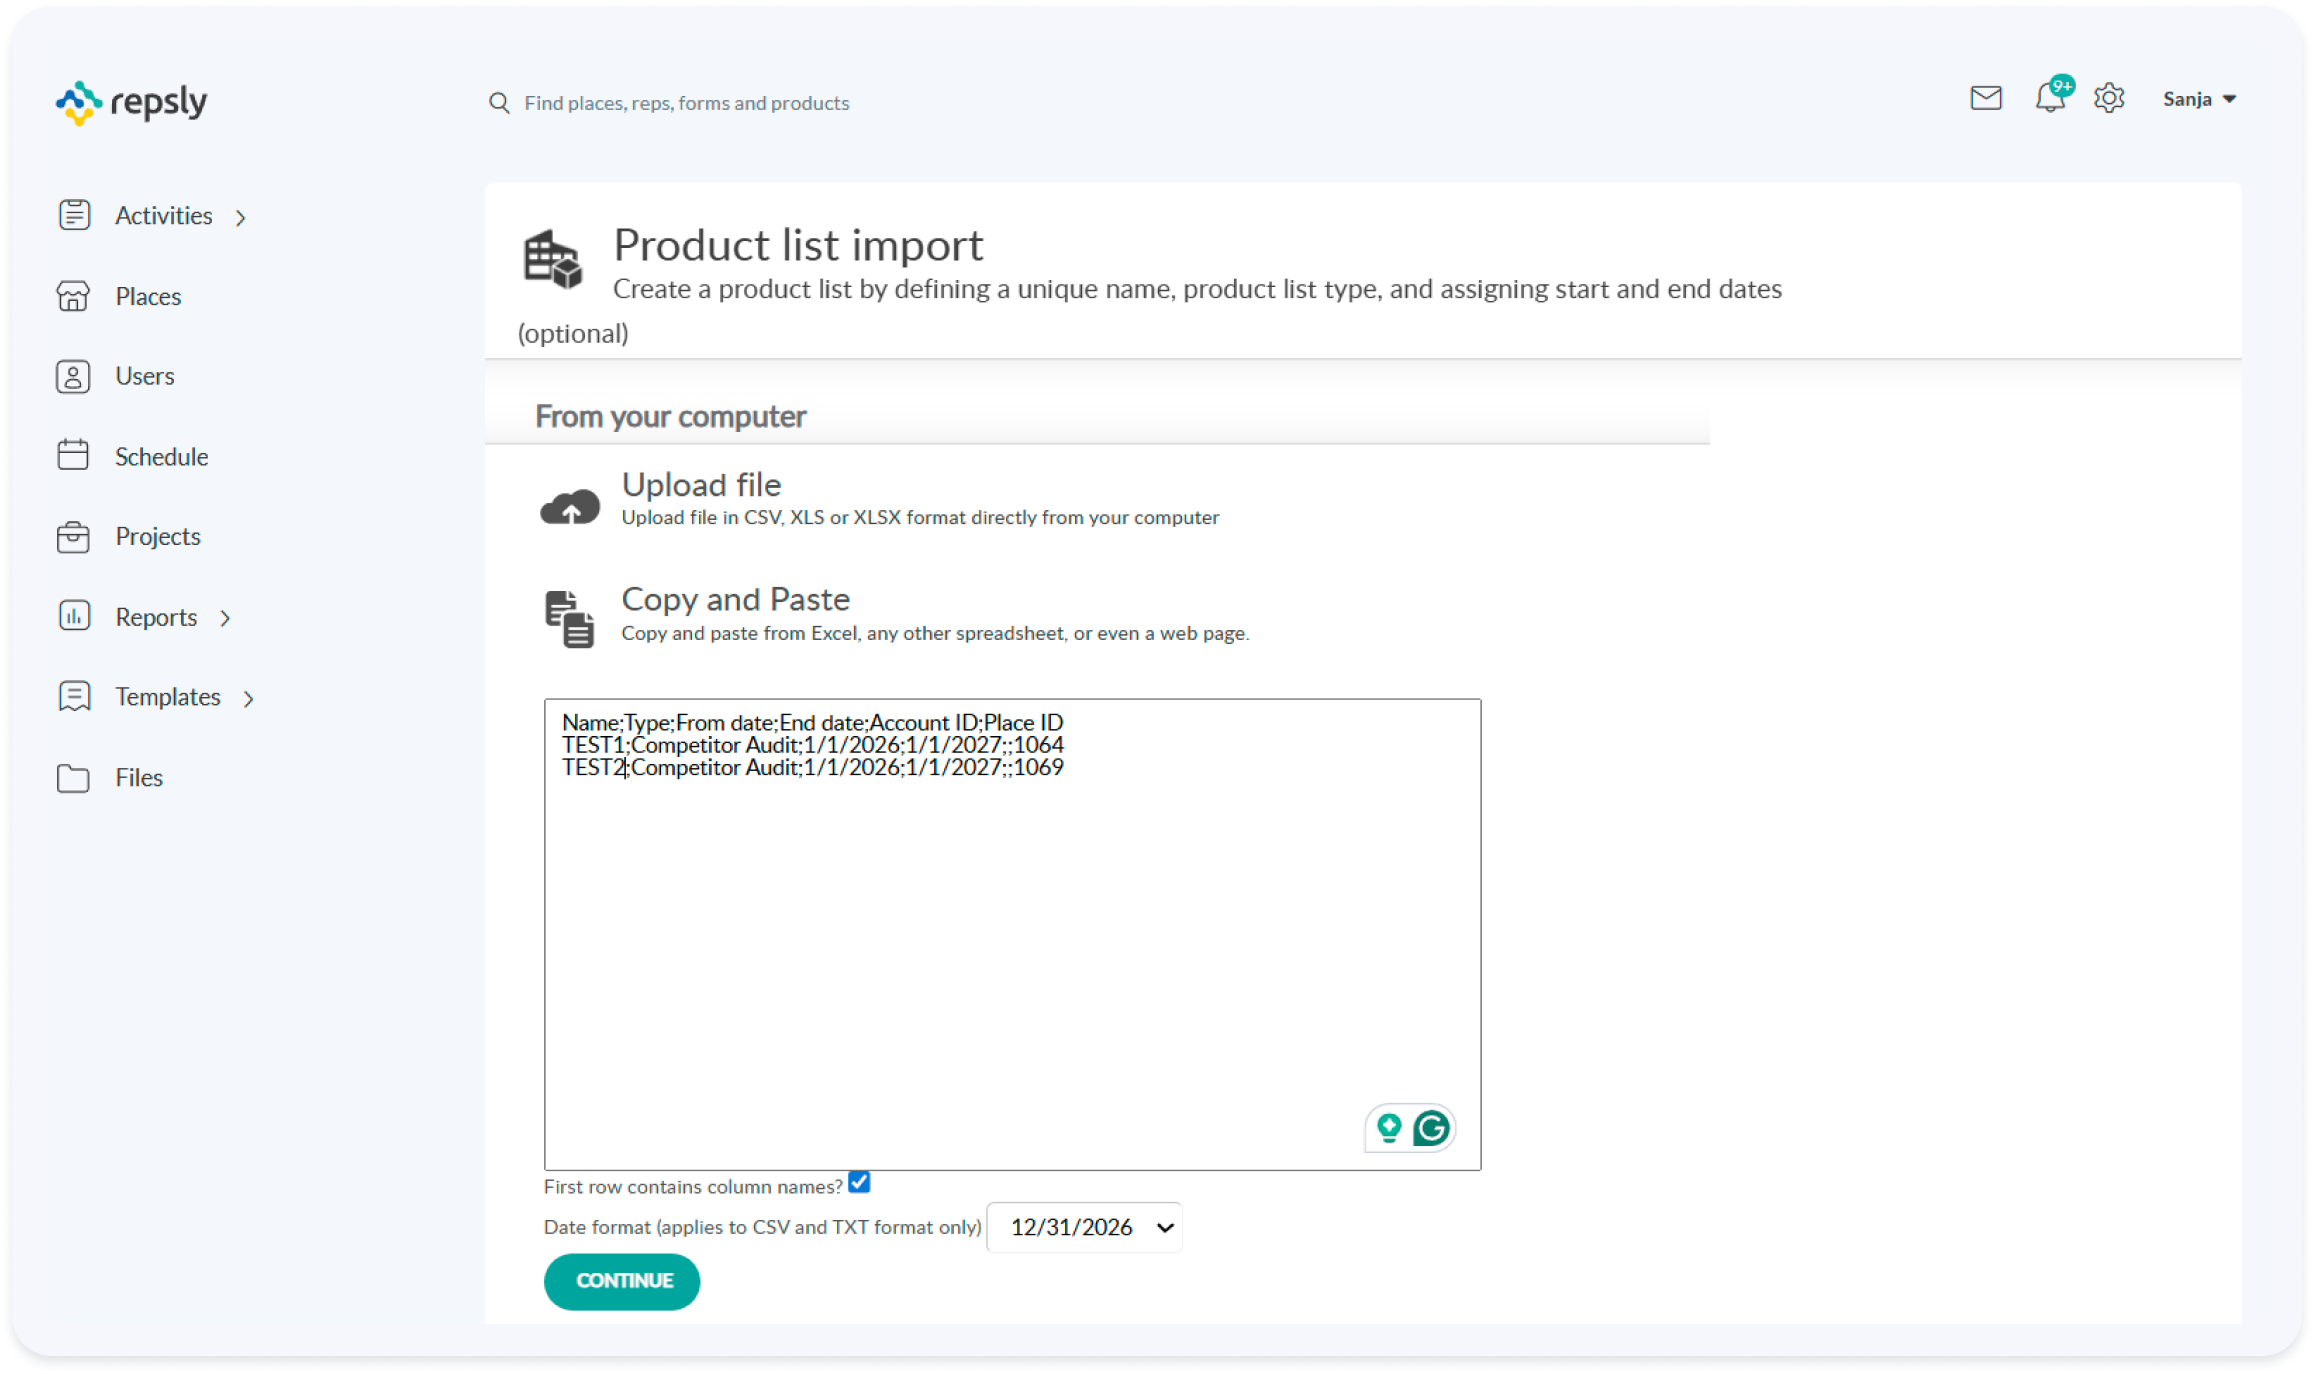This screenshot has width=2314, height=1374.
Task: Open the notifications bell icon
Action: [x=2049, y=98]
